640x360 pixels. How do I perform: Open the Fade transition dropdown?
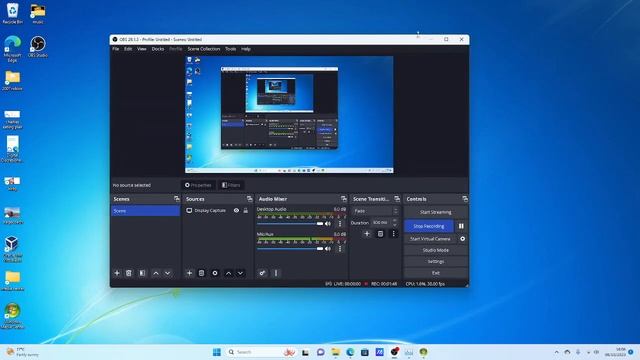[375, 211]
